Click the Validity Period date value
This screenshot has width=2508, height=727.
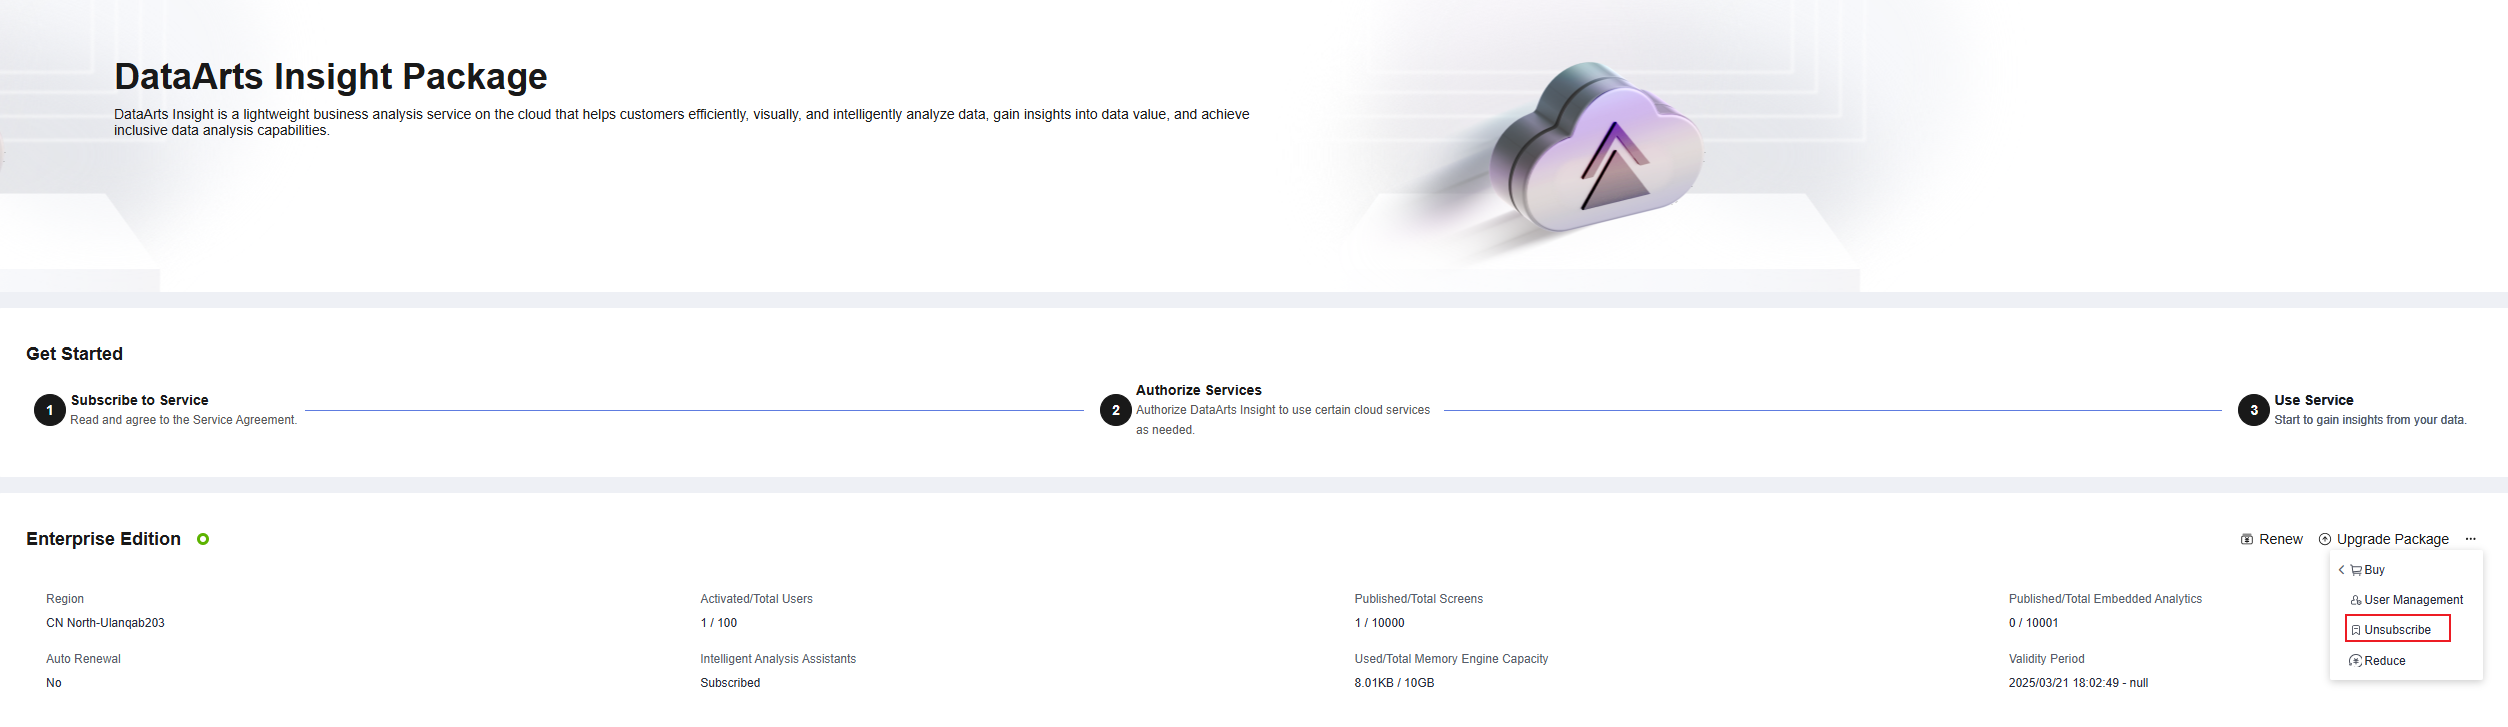pos(2078,683)
